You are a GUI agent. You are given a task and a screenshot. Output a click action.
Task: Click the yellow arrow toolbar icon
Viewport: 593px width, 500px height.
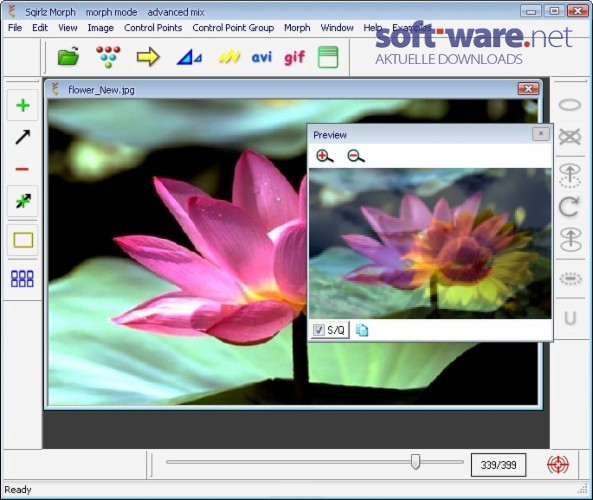point(148,57)
